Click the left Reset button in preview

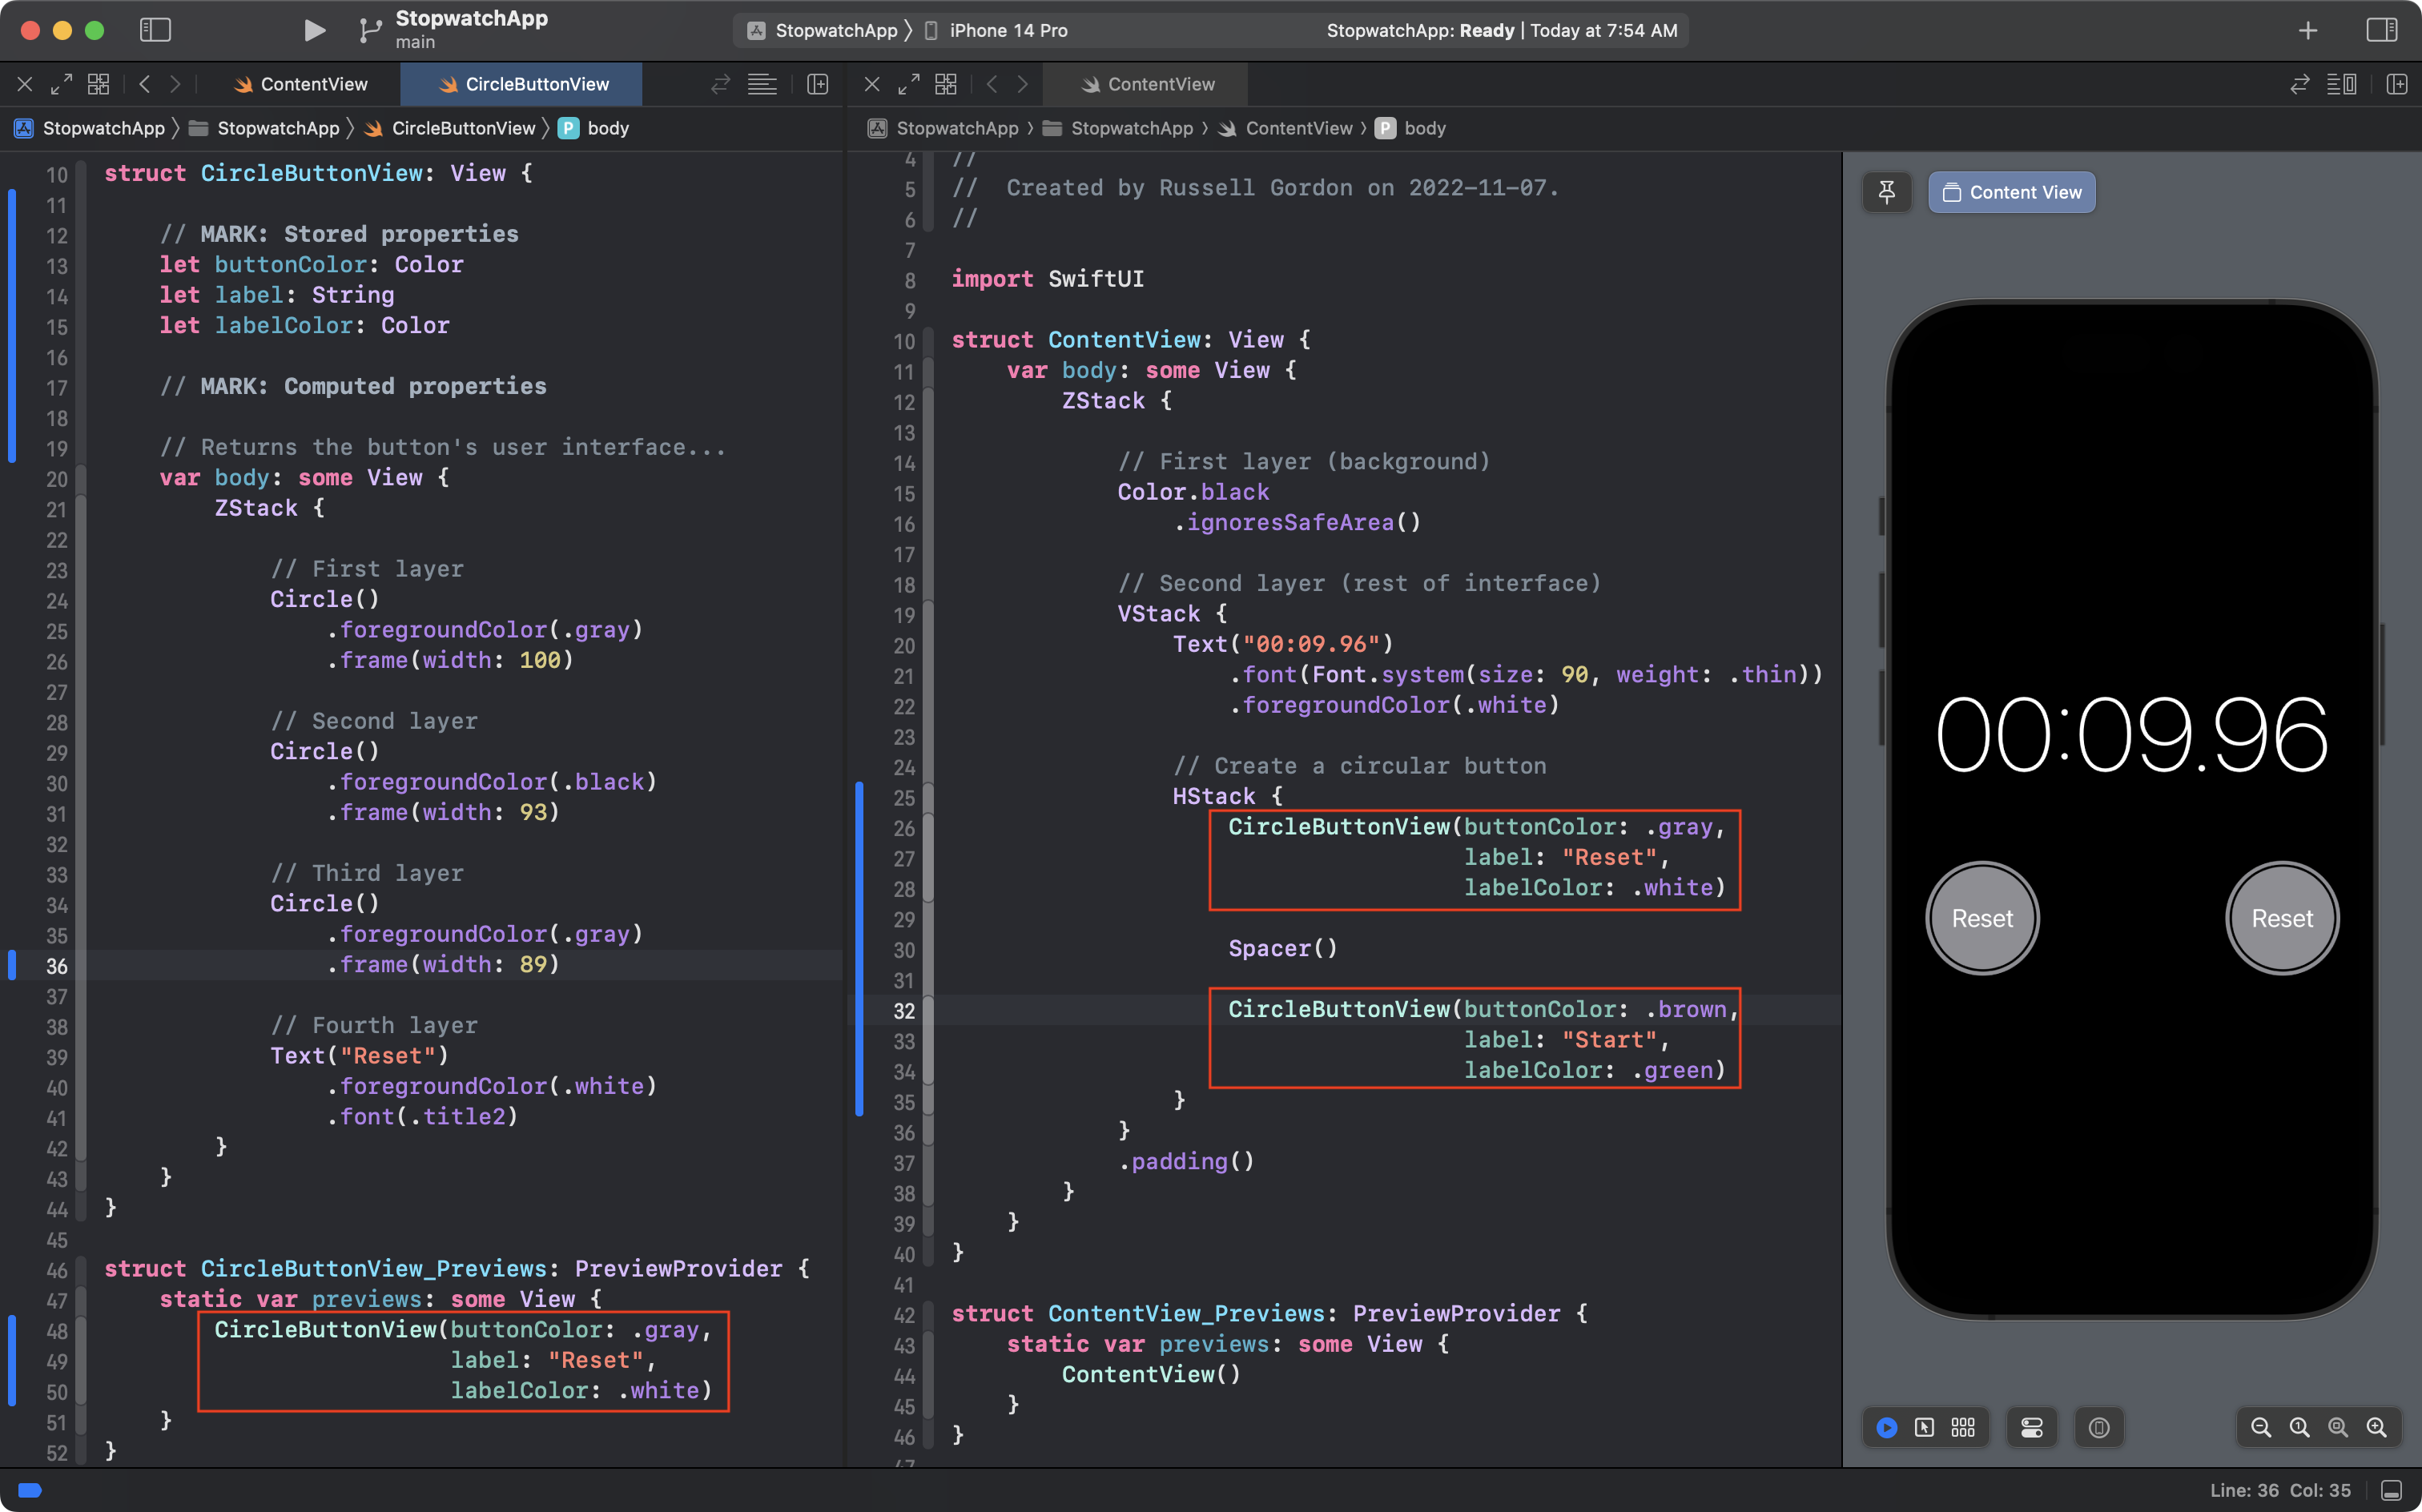1981,918
